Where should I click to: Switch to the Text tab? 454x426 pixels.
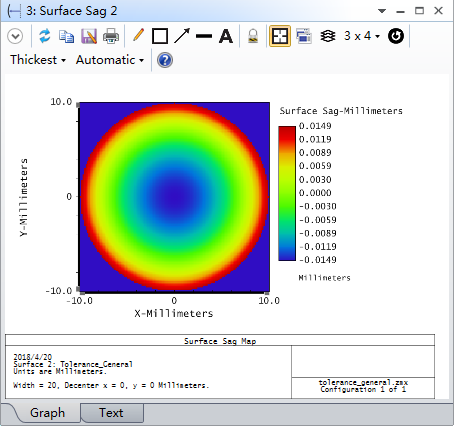coord(111,413)
